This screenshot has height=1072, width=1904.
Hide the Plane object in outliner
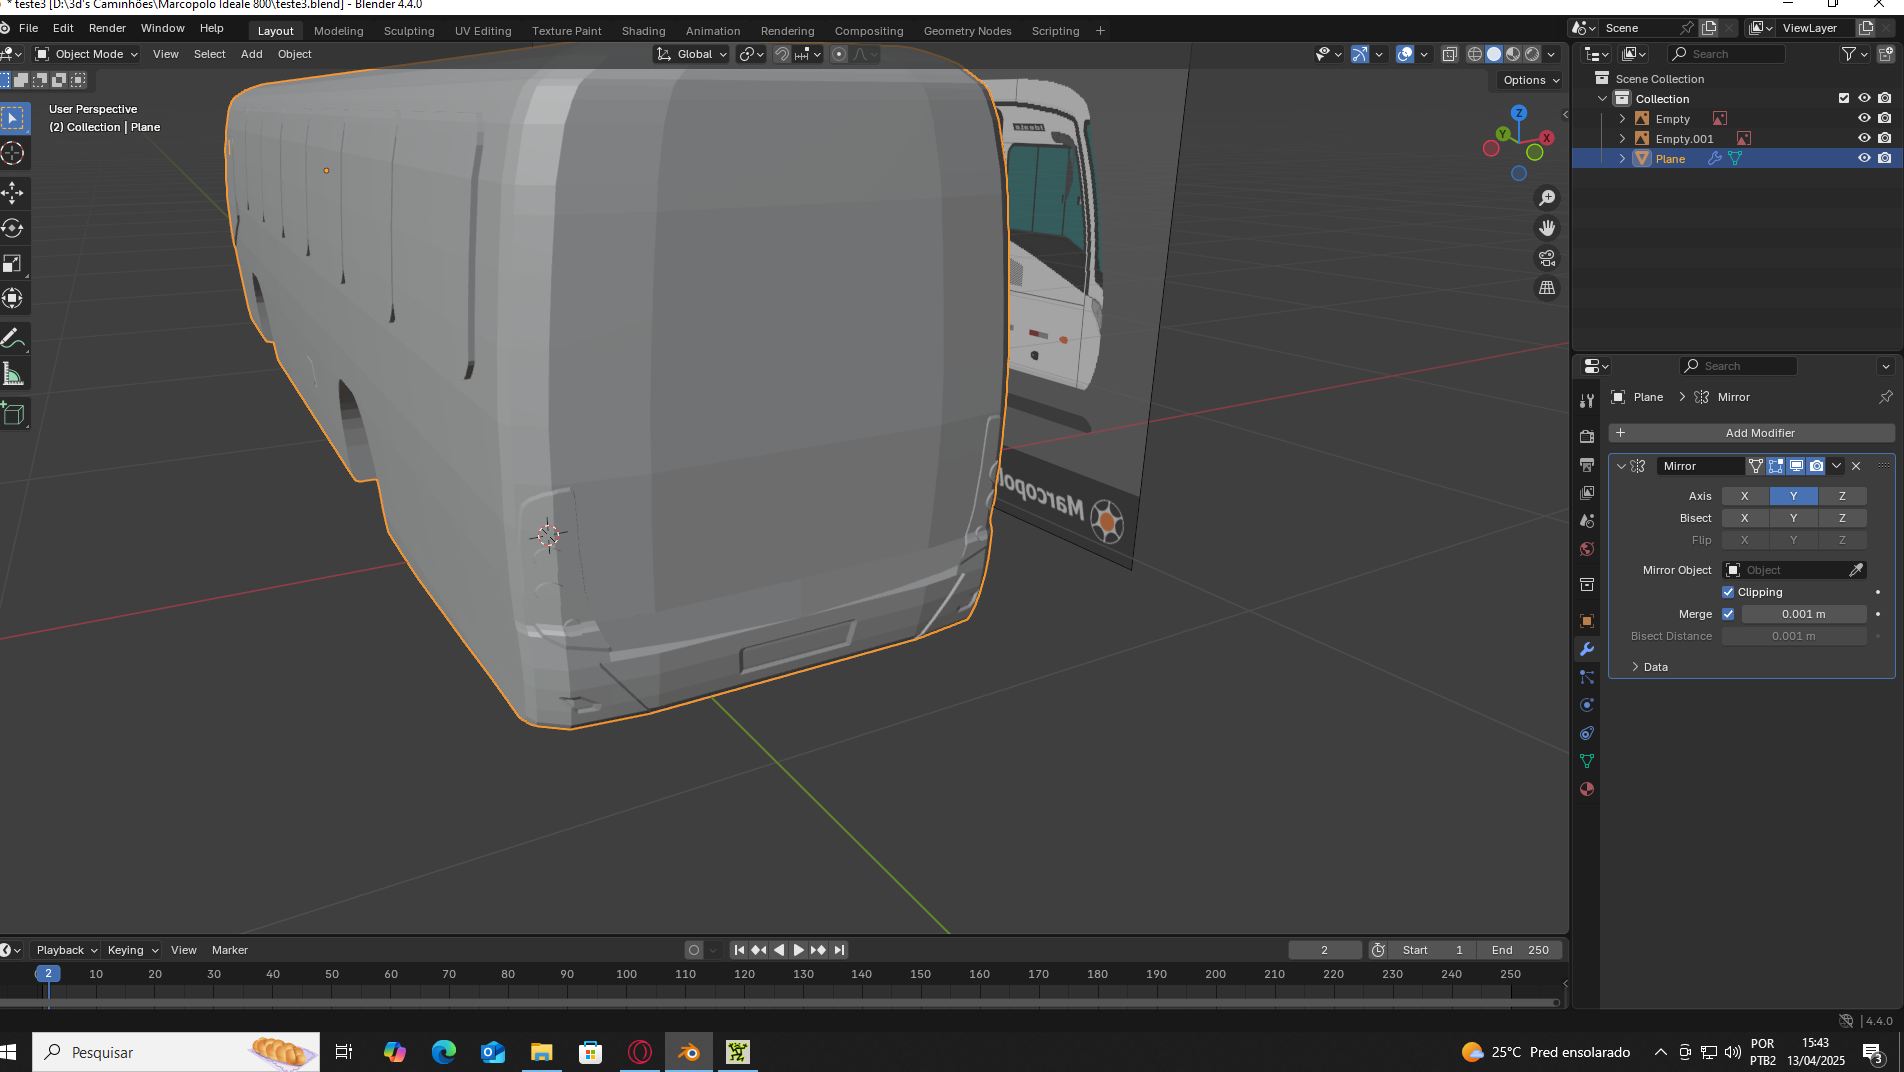click(x=1864, y=158)
